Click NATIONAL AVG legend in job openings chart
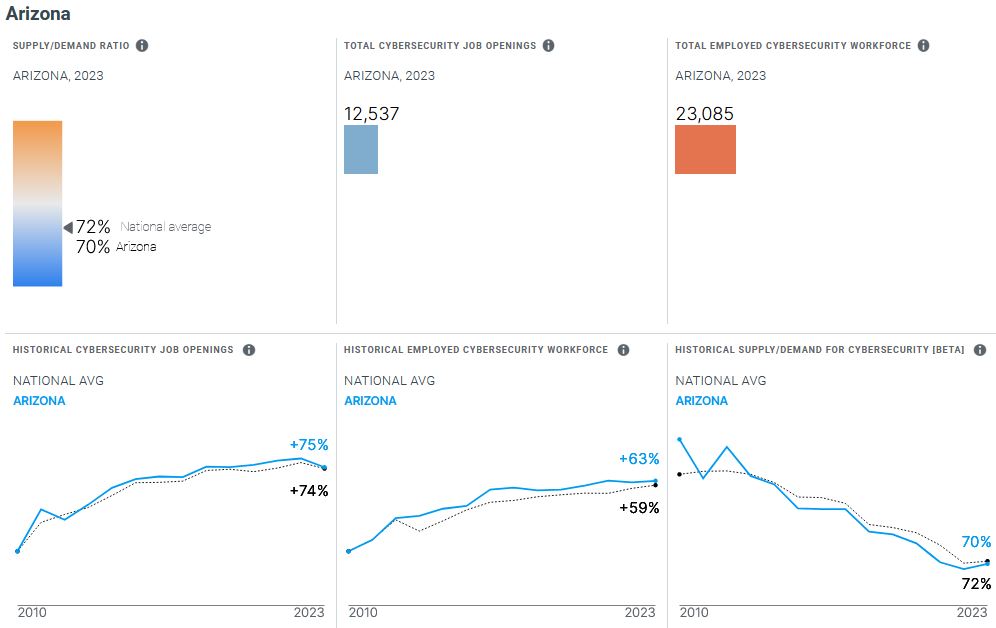 coord(58,381)
